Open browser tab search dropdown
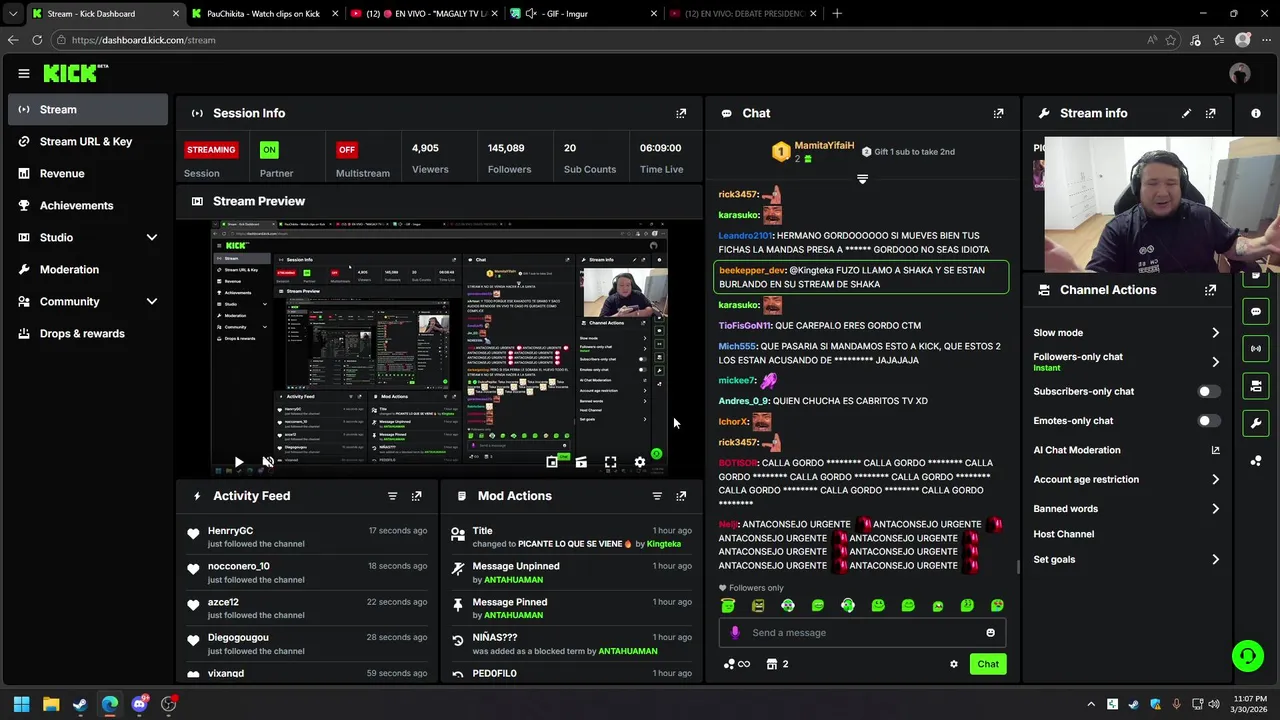 [x=12, y=14]
